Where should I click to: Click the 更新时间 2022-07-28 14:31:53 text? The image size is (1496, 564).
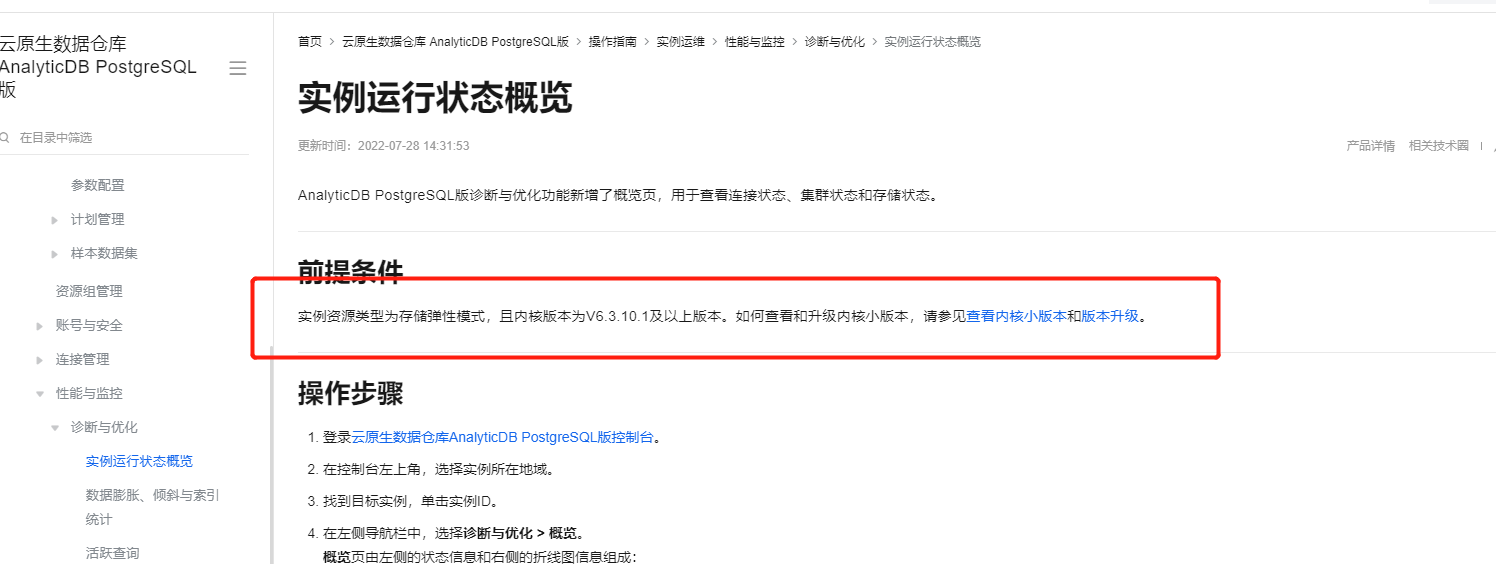click(384, 146)
